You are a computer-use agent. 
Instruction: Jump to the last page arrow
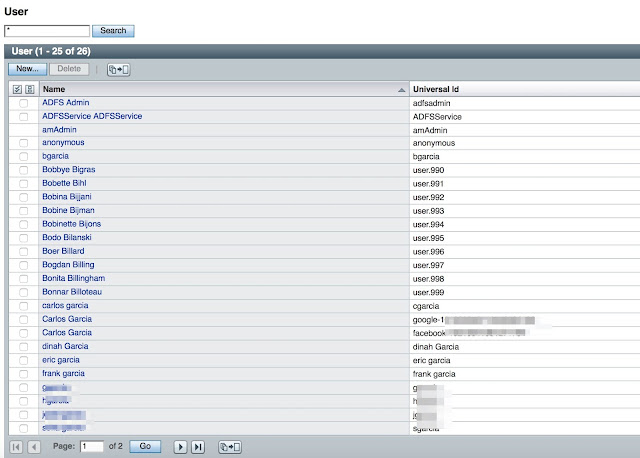(x=198, y=447)
